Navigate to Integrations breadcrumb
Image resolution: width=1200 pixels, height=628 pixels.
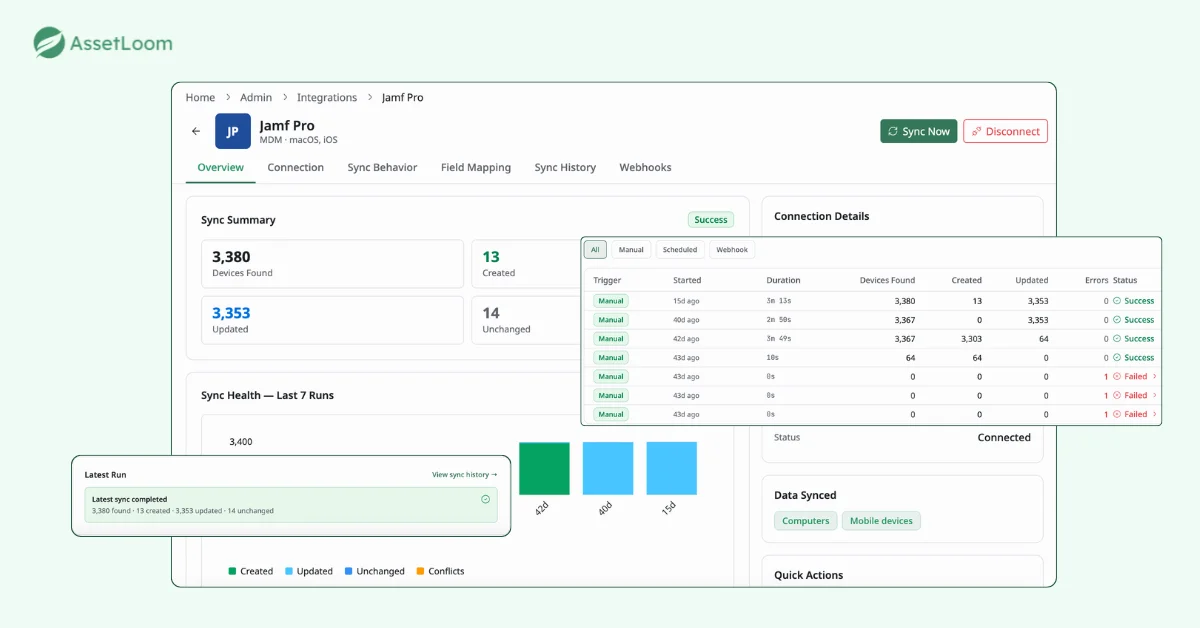[327, 97]
